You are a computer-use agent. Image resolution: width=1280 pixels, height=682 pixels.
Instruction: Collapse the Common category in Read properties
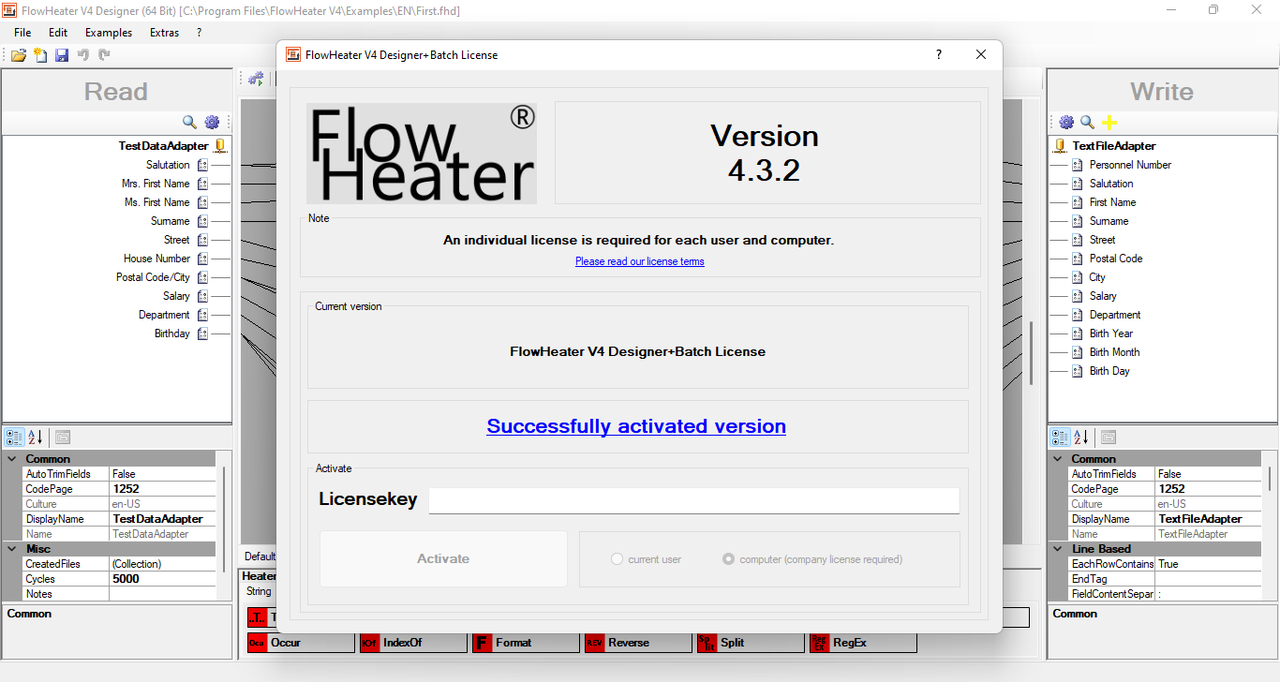coord(13,460)
